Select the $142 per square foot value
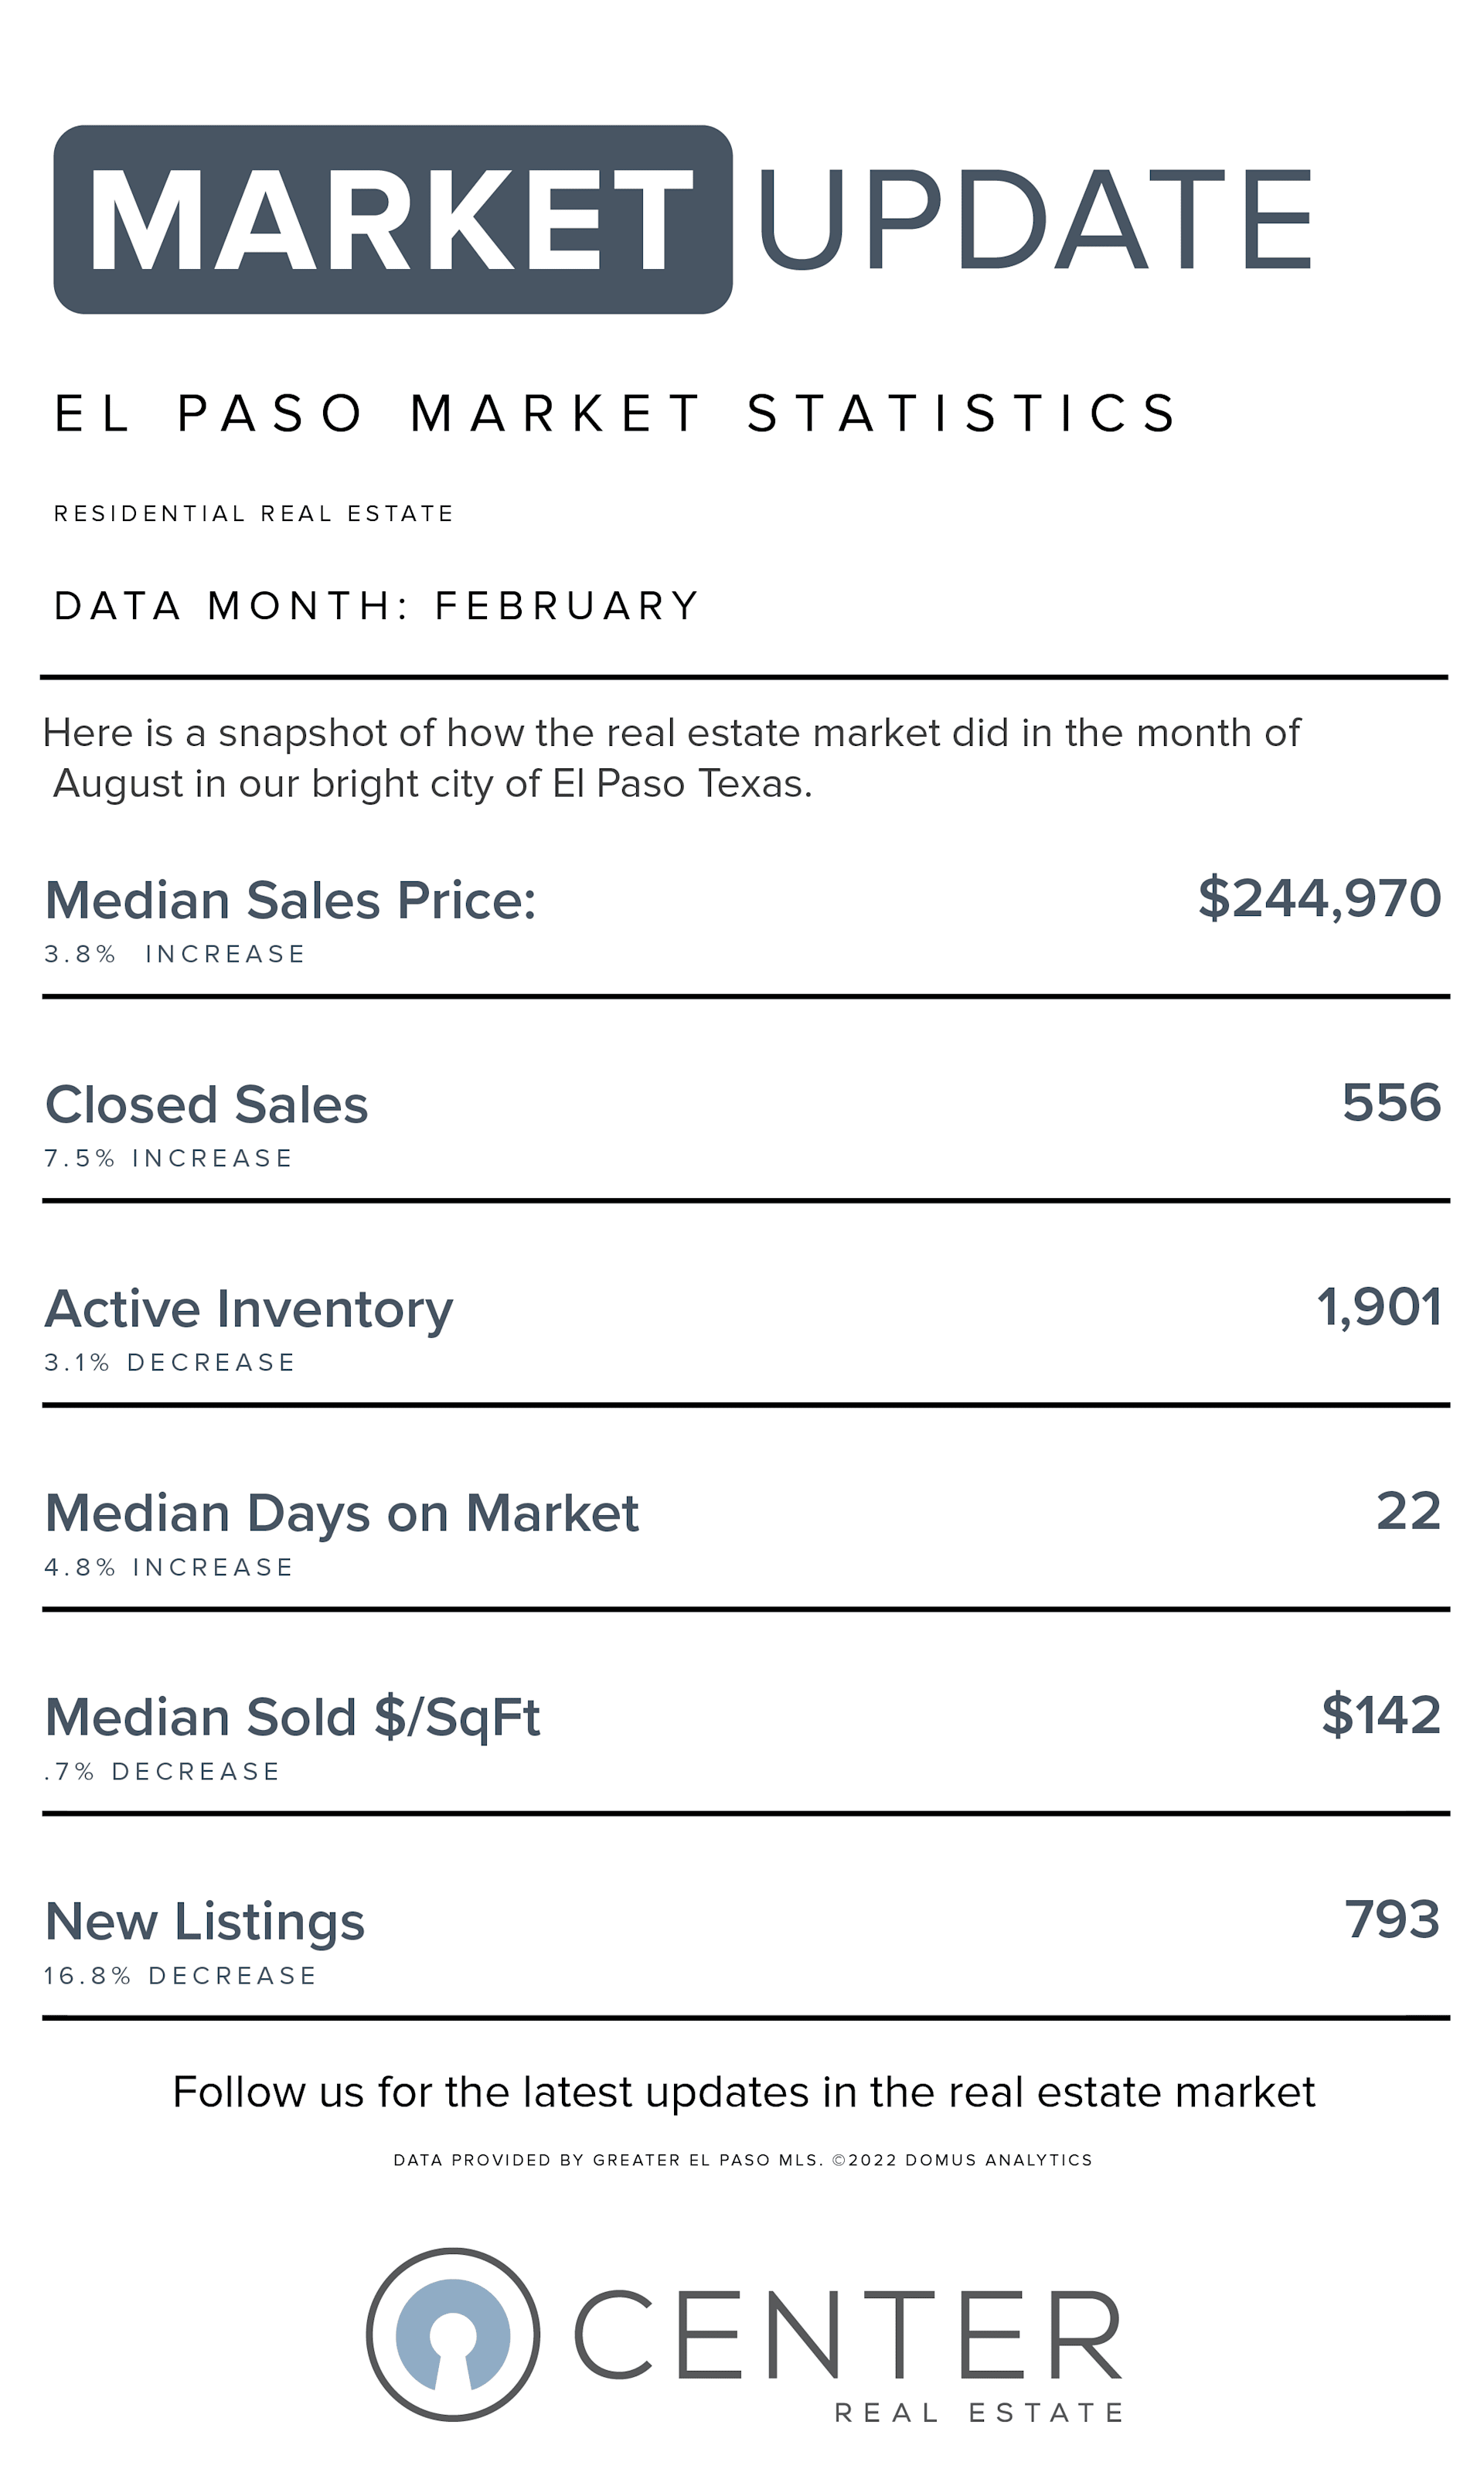 [1381, 1715]
